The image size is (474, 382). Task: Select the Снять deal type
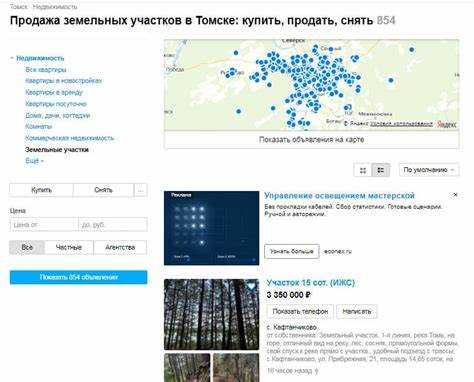(x=103, y=190)
